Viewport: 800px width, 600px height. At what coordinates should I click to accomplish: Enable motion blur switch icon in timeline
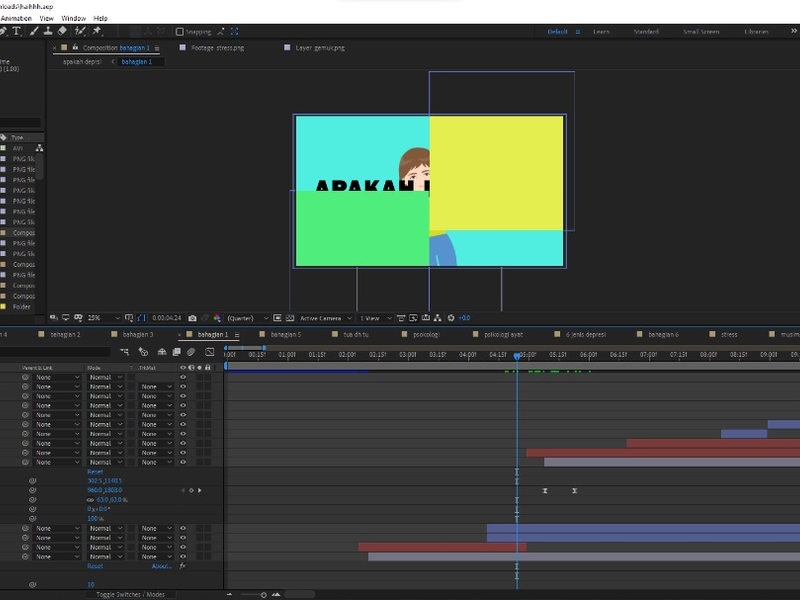[x=191, y=352]
